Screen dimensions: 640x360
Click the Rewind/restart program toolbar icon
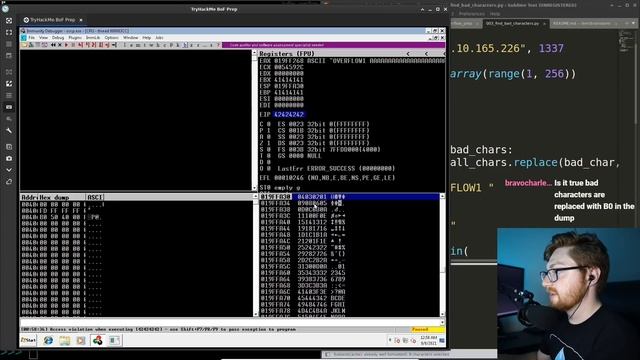(x=53, y=45)
